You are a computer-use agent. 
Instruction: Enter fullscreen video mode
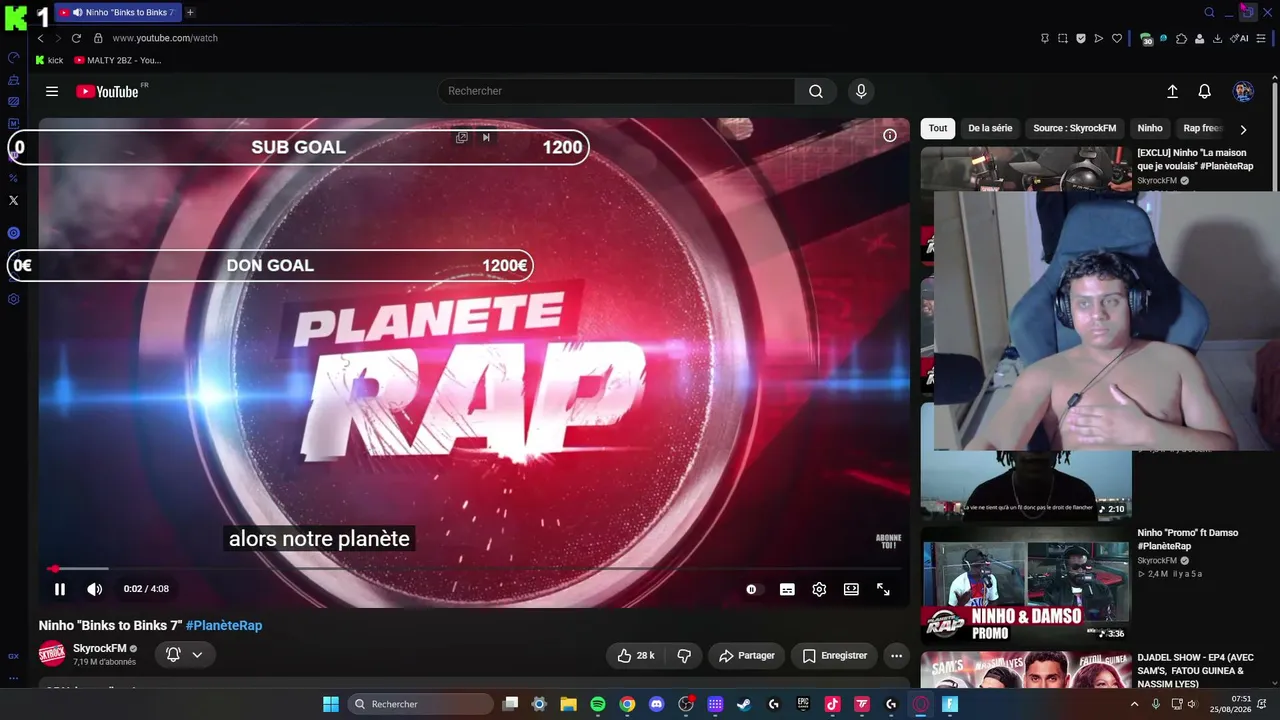click(883, 589)
